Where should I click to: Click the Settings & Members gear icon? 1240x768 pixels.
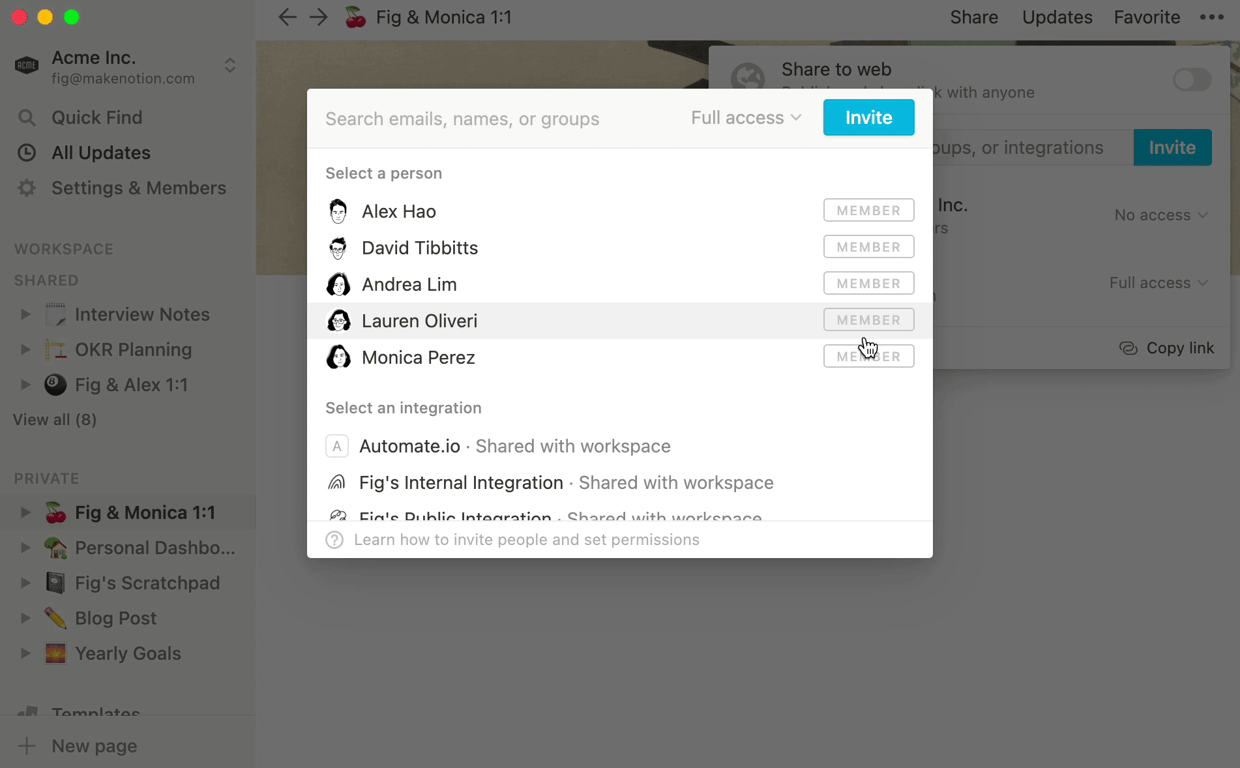pos(27,188)
